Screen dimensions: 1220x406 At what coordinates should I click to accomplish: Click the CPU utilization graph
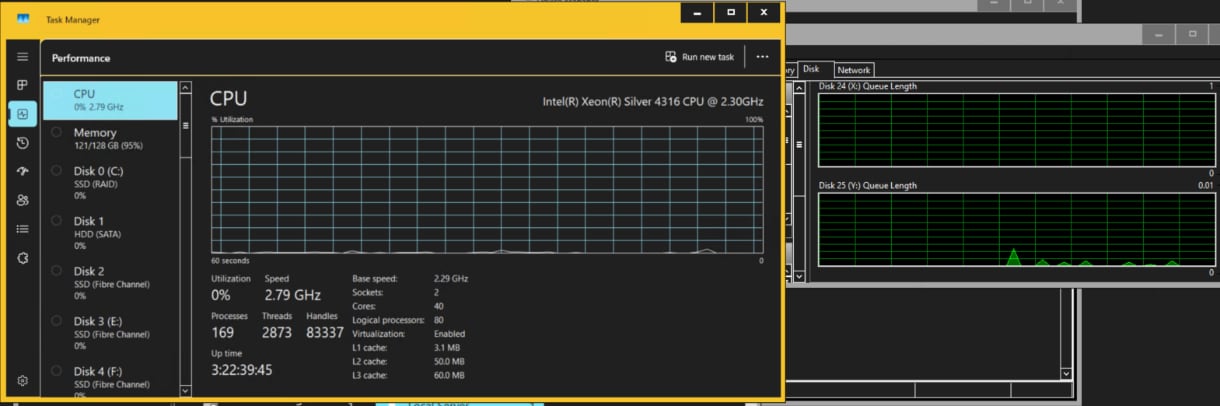[487, 190]
